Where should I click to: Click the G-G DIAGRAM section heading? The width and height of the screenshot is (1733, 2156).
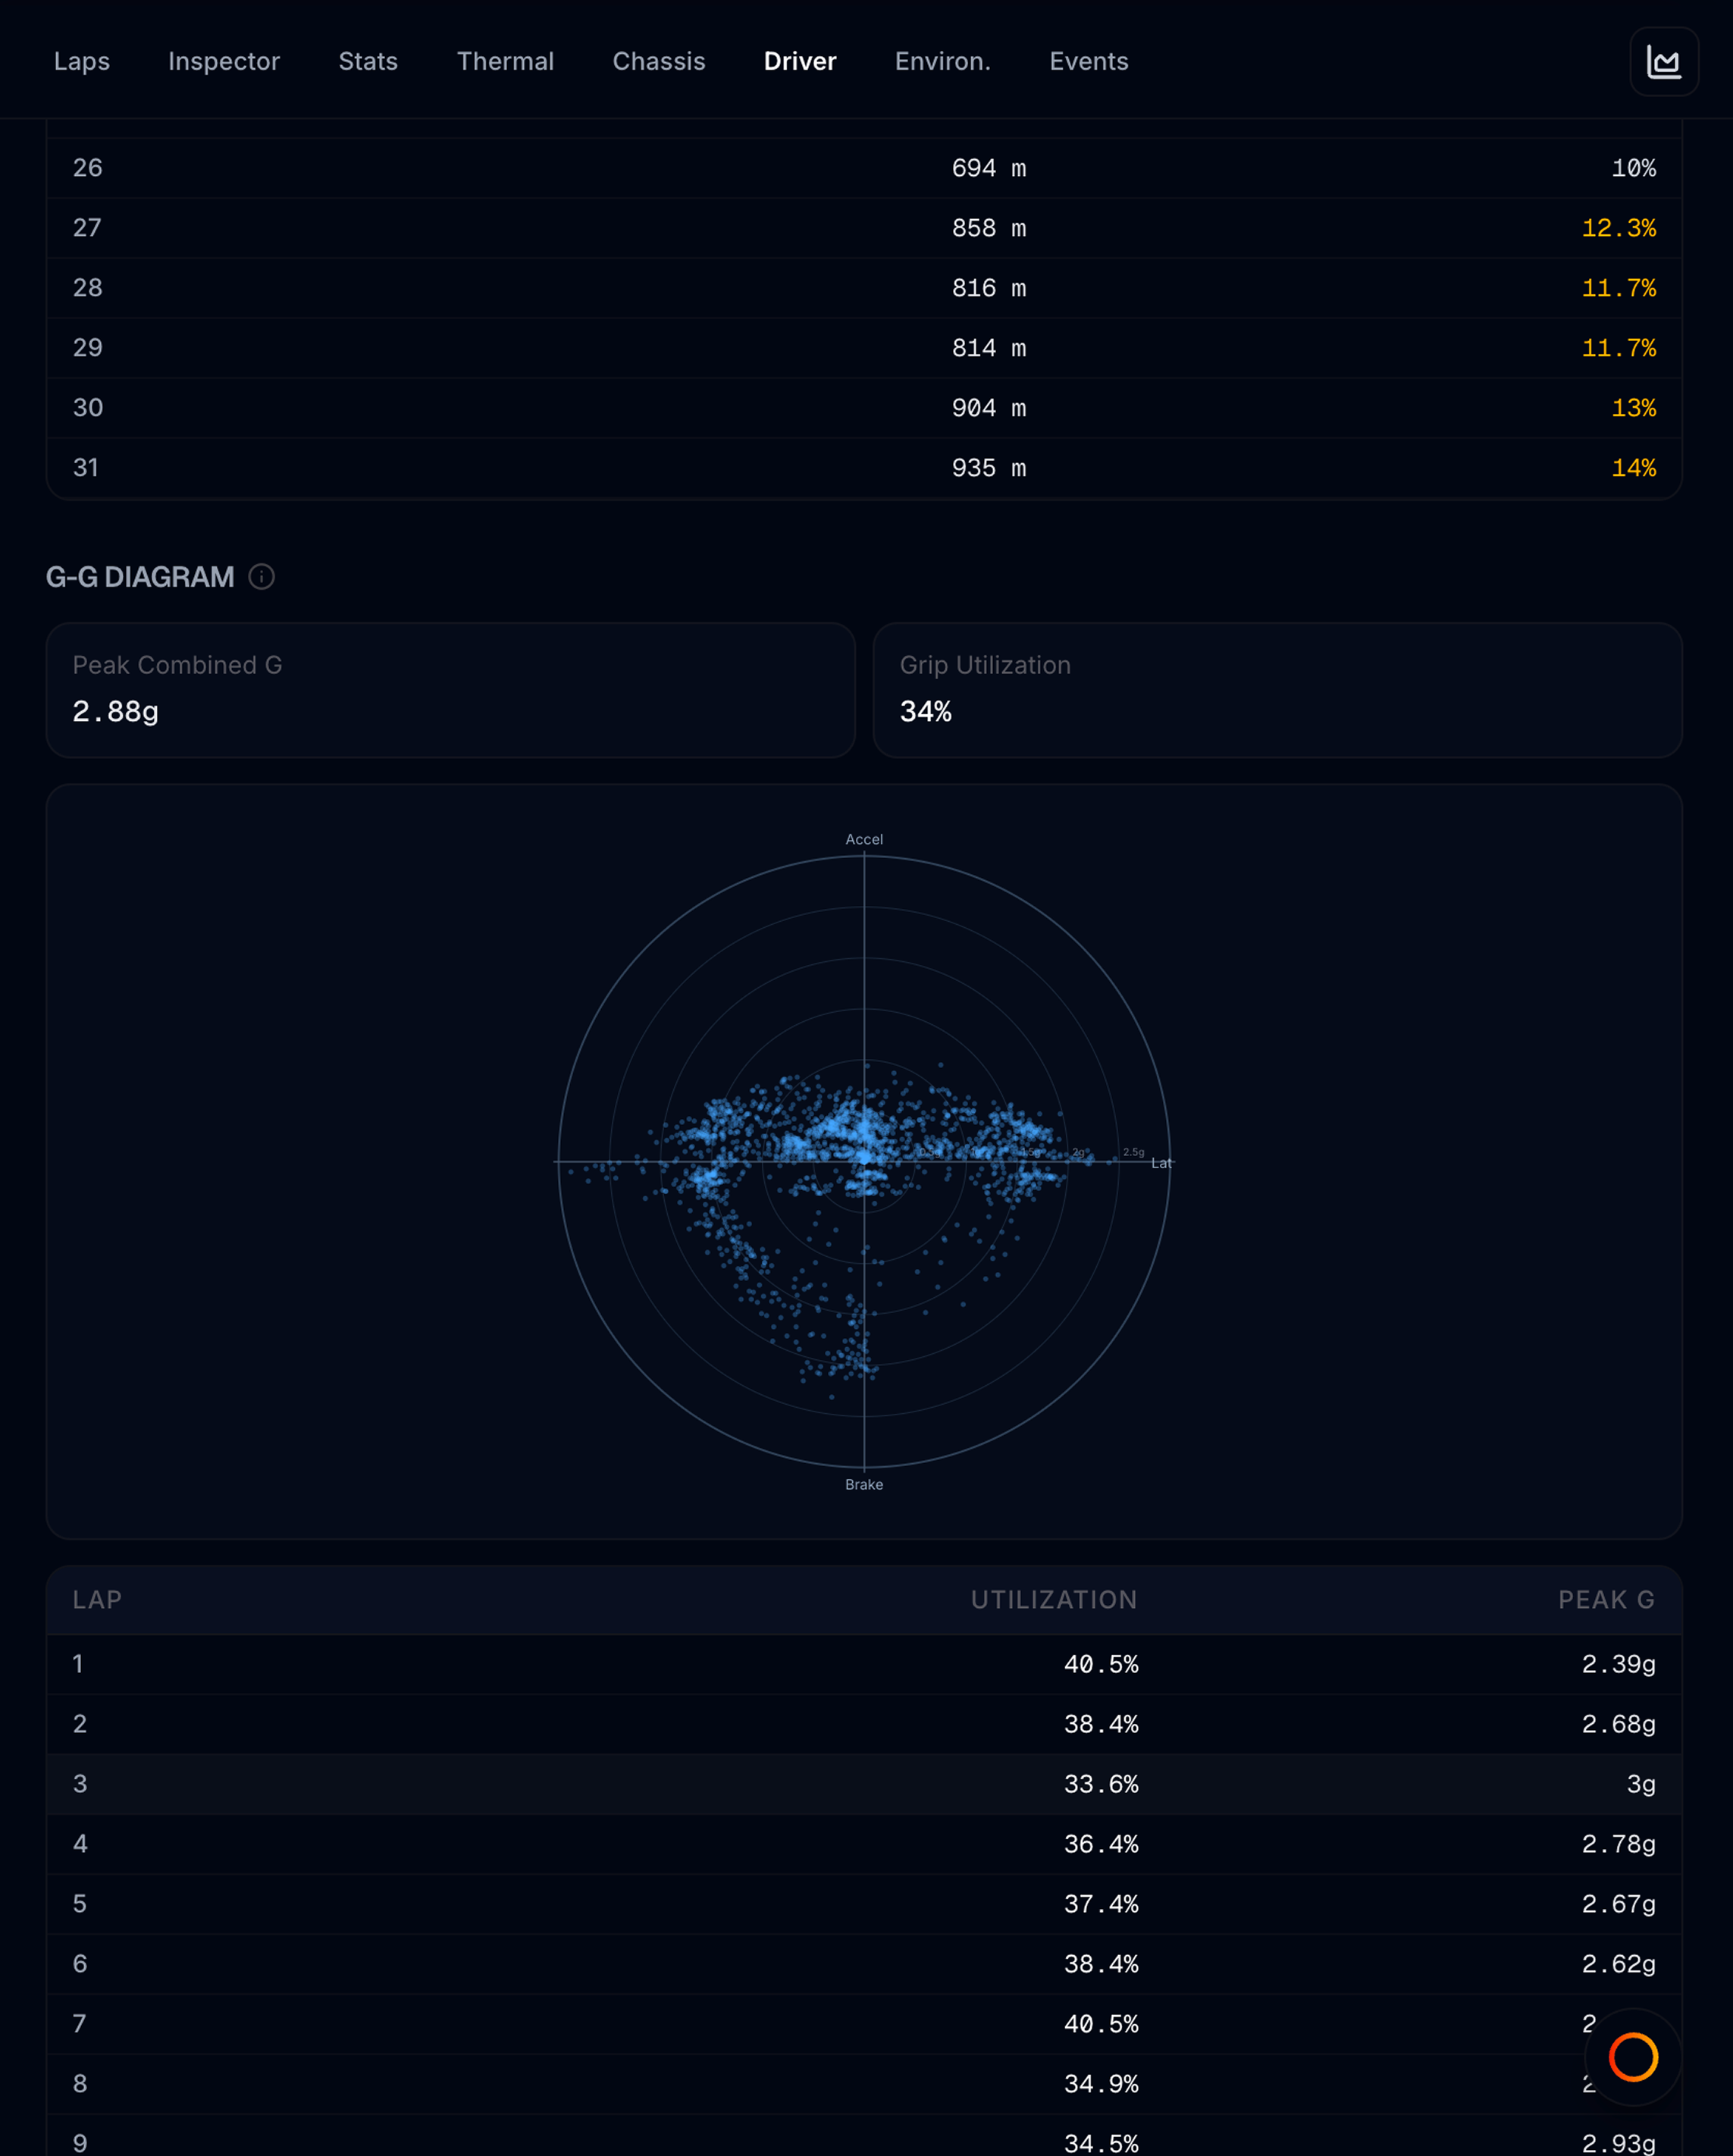coord(140,577)
